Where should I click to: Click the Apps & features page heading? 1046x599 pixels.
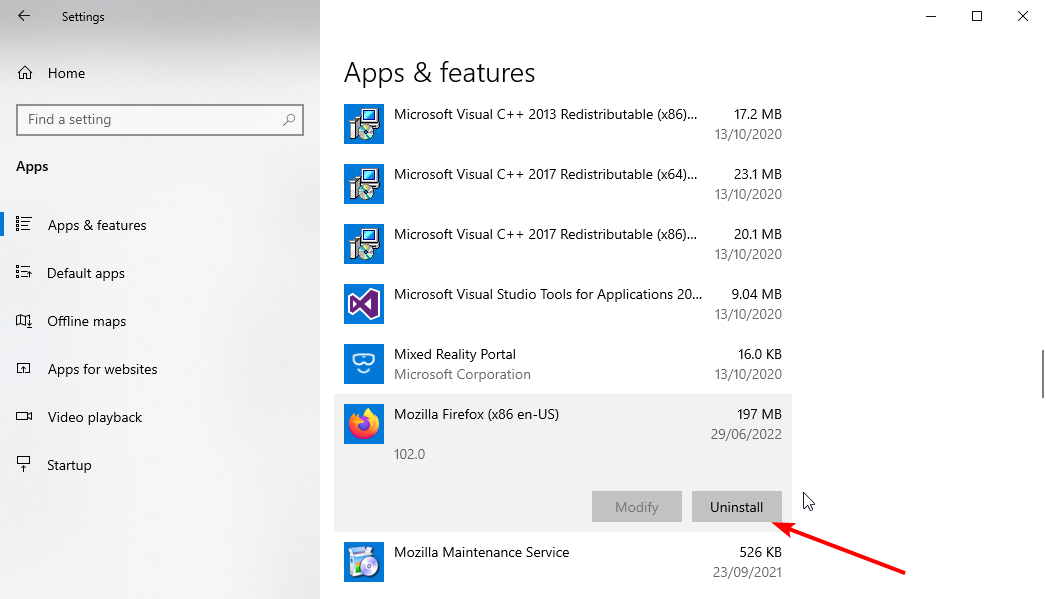439,73
